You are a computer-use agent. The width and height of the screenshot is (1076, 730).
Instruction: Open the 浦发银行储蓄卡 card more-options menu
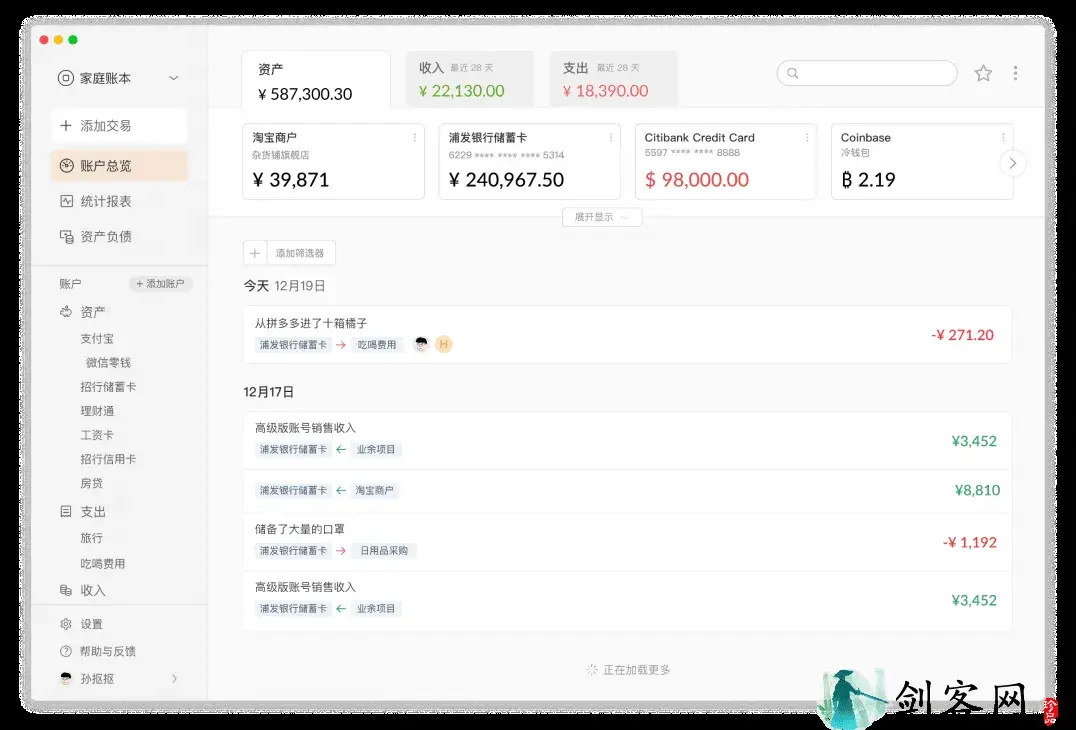pos(611,138)
